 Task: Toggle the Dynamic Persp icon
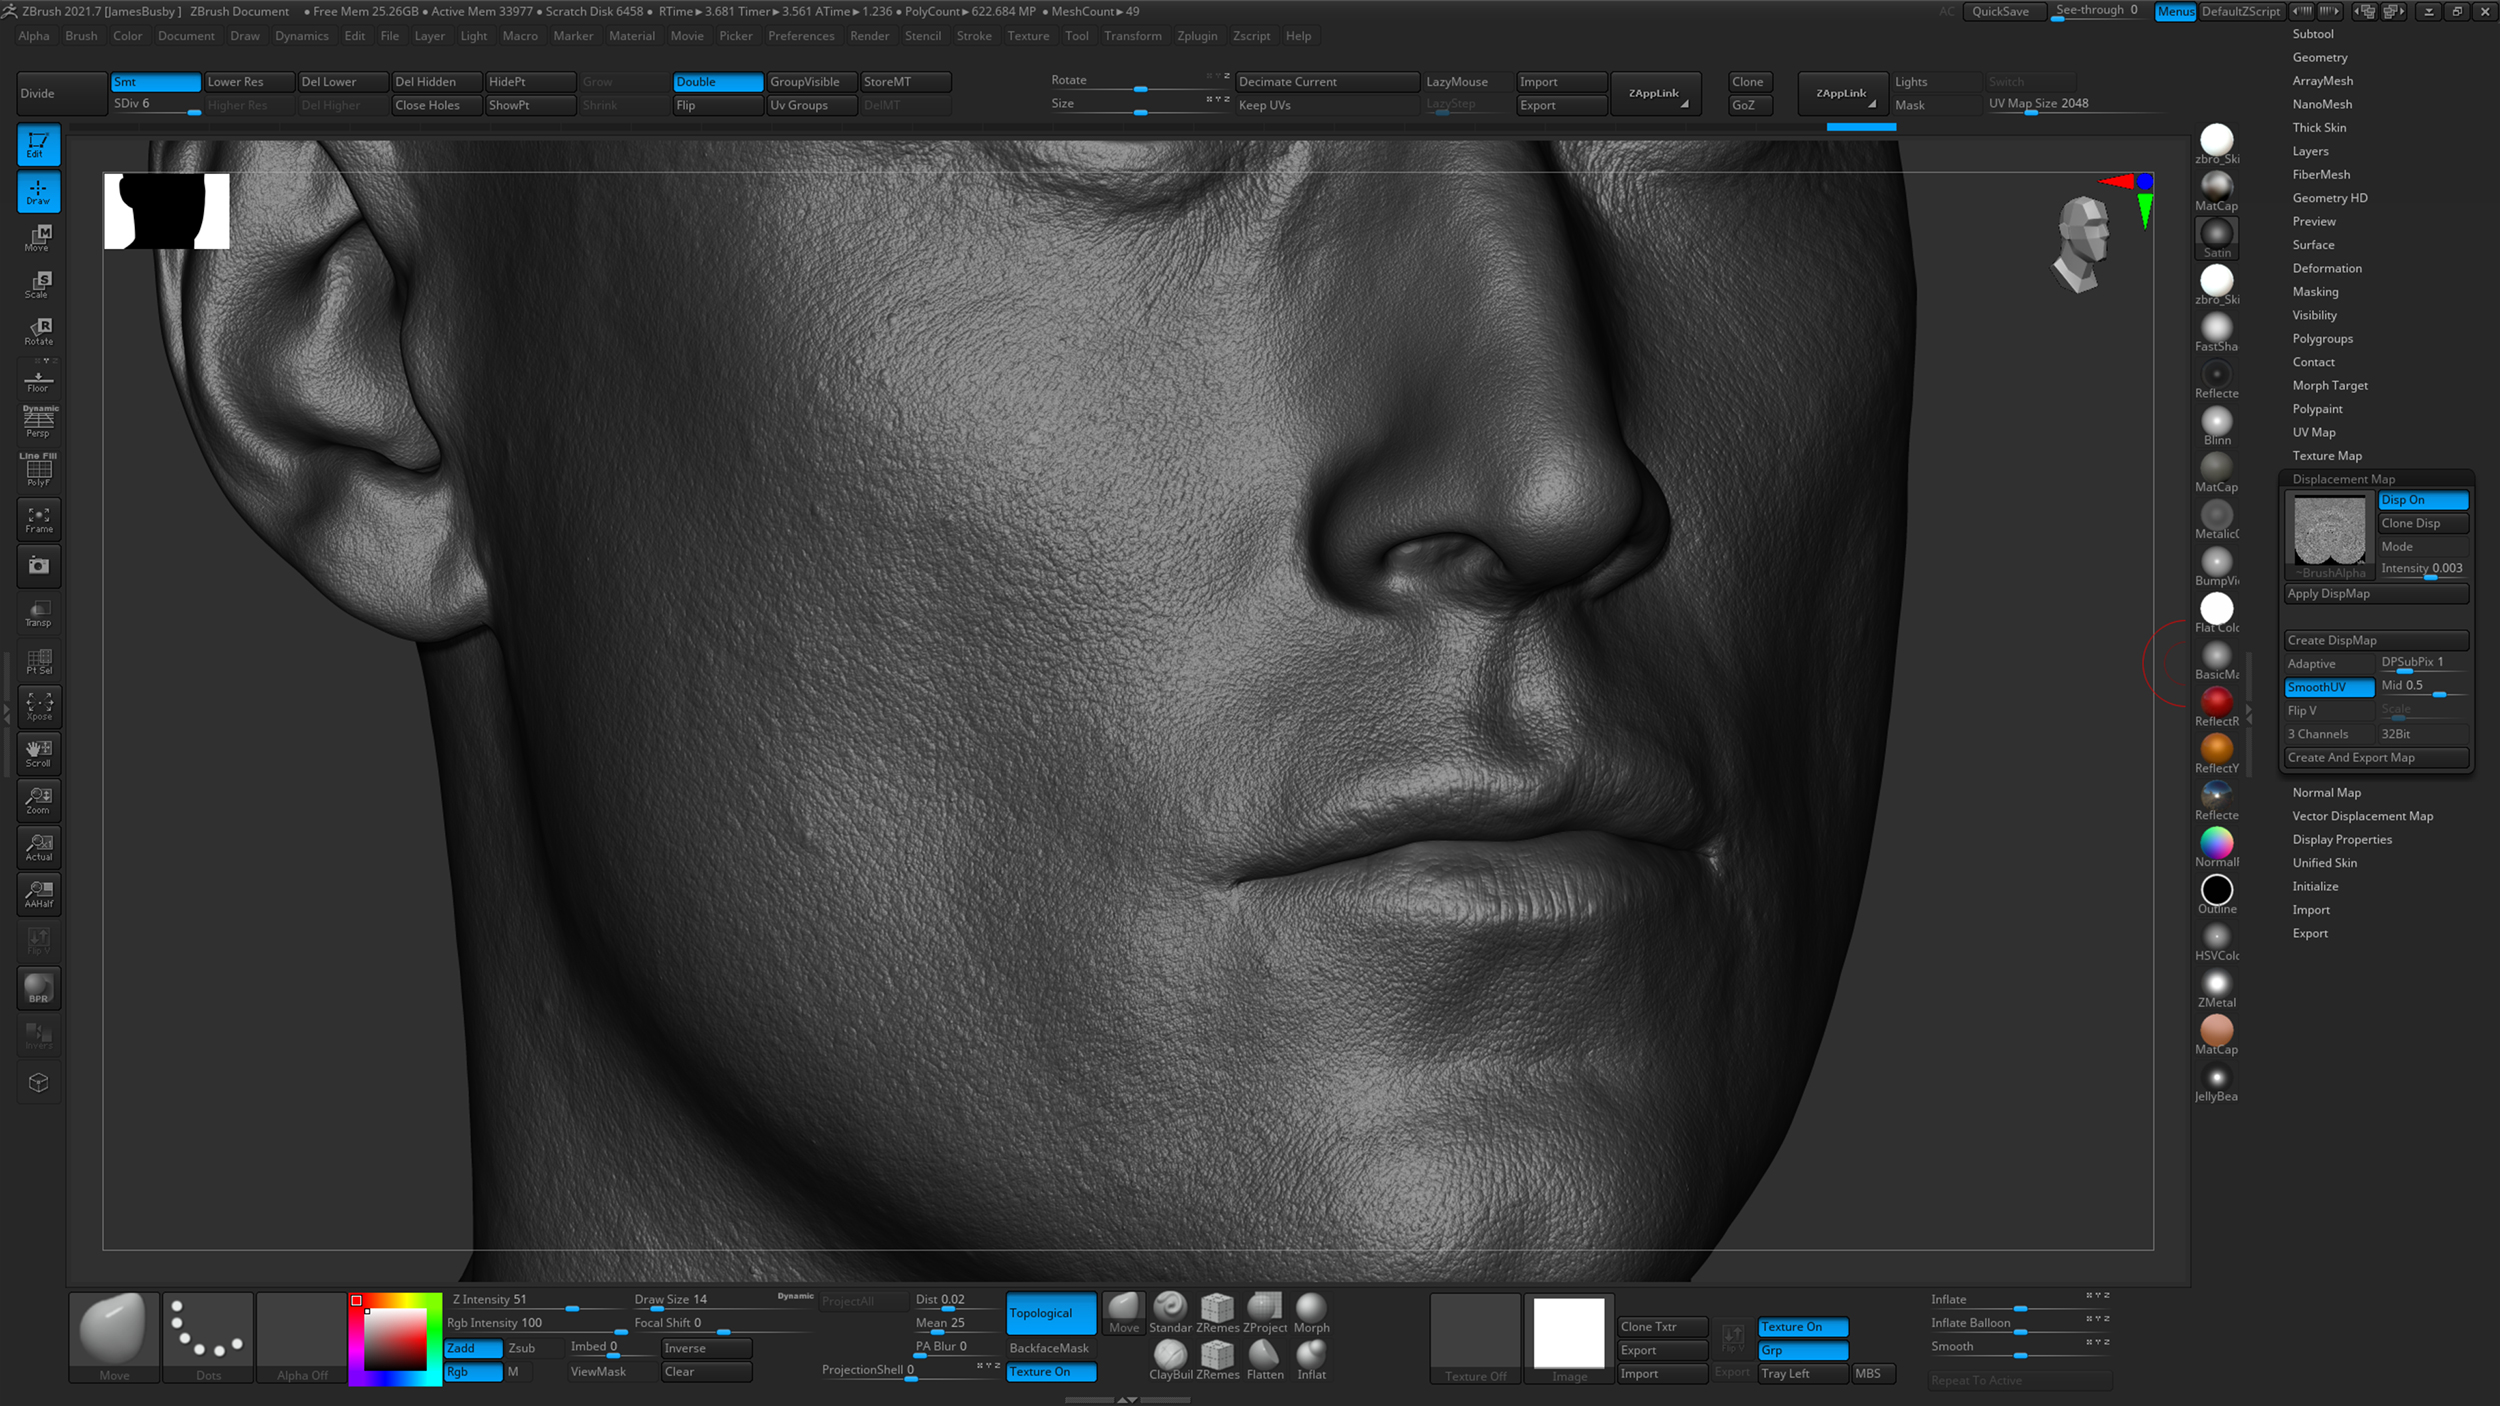(38, 420)
